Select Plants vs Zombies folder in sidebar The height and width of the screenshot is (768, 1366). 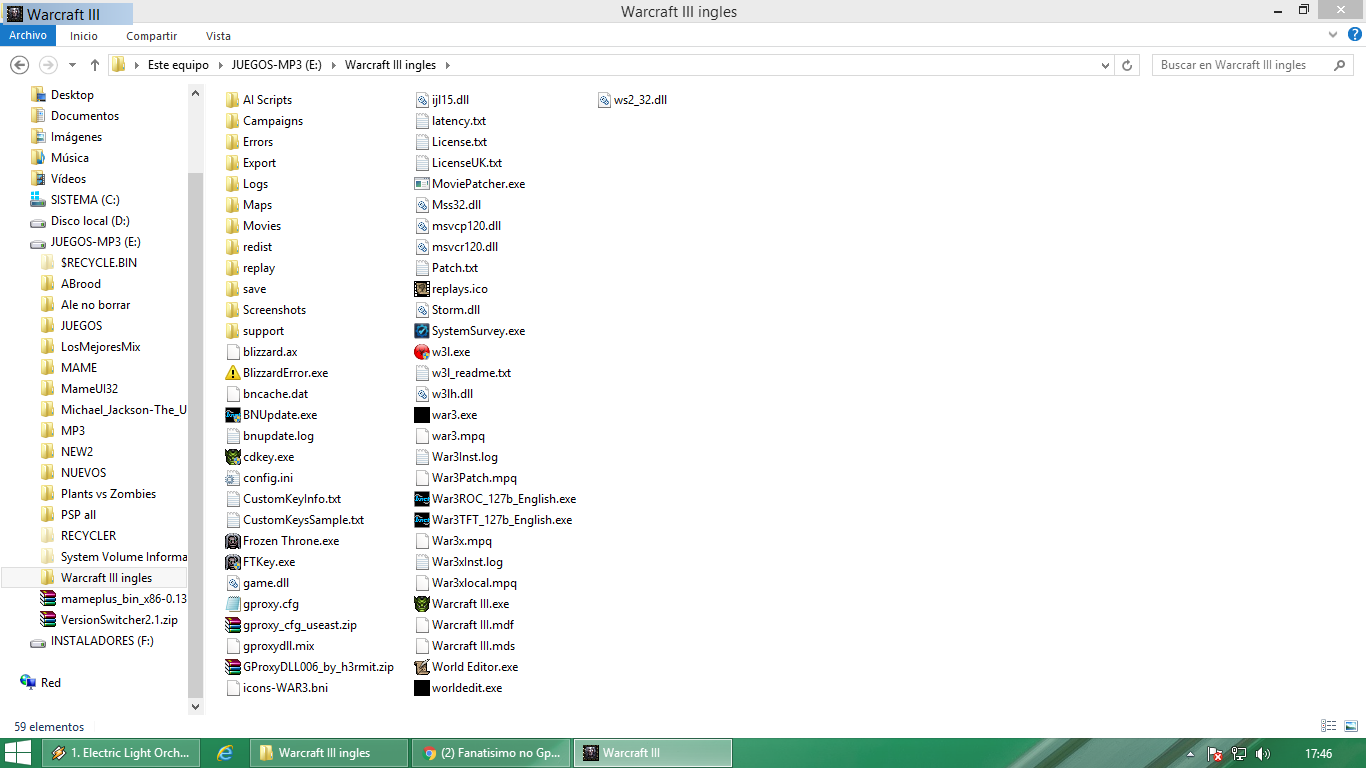[108, 494]
